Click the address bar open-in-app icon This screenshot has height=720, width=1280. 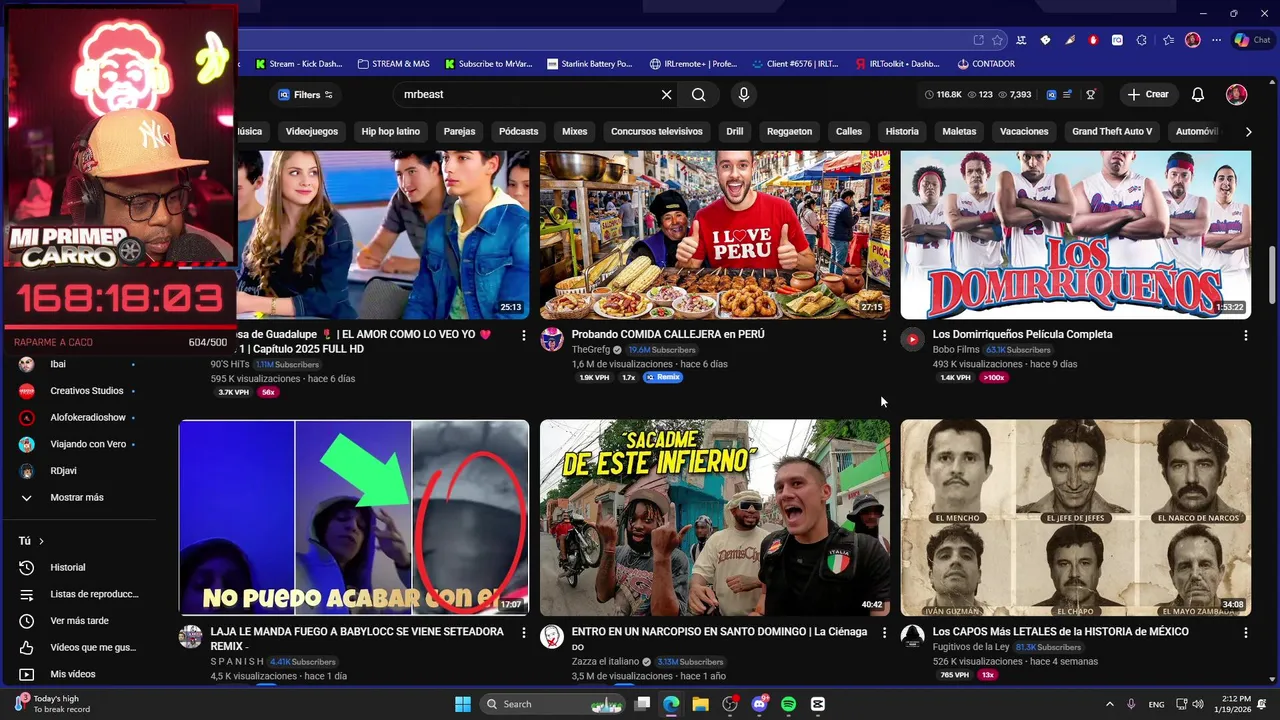coord(978,40)
